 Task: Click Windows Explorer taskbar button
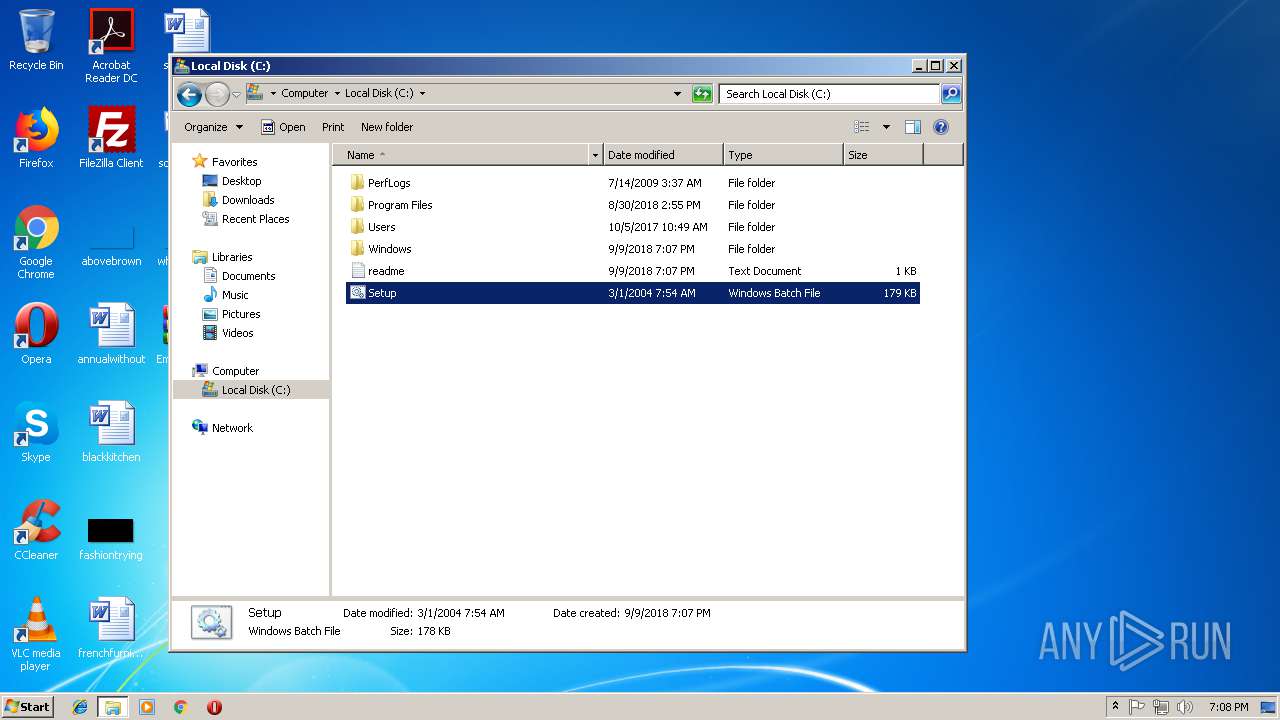113,707
